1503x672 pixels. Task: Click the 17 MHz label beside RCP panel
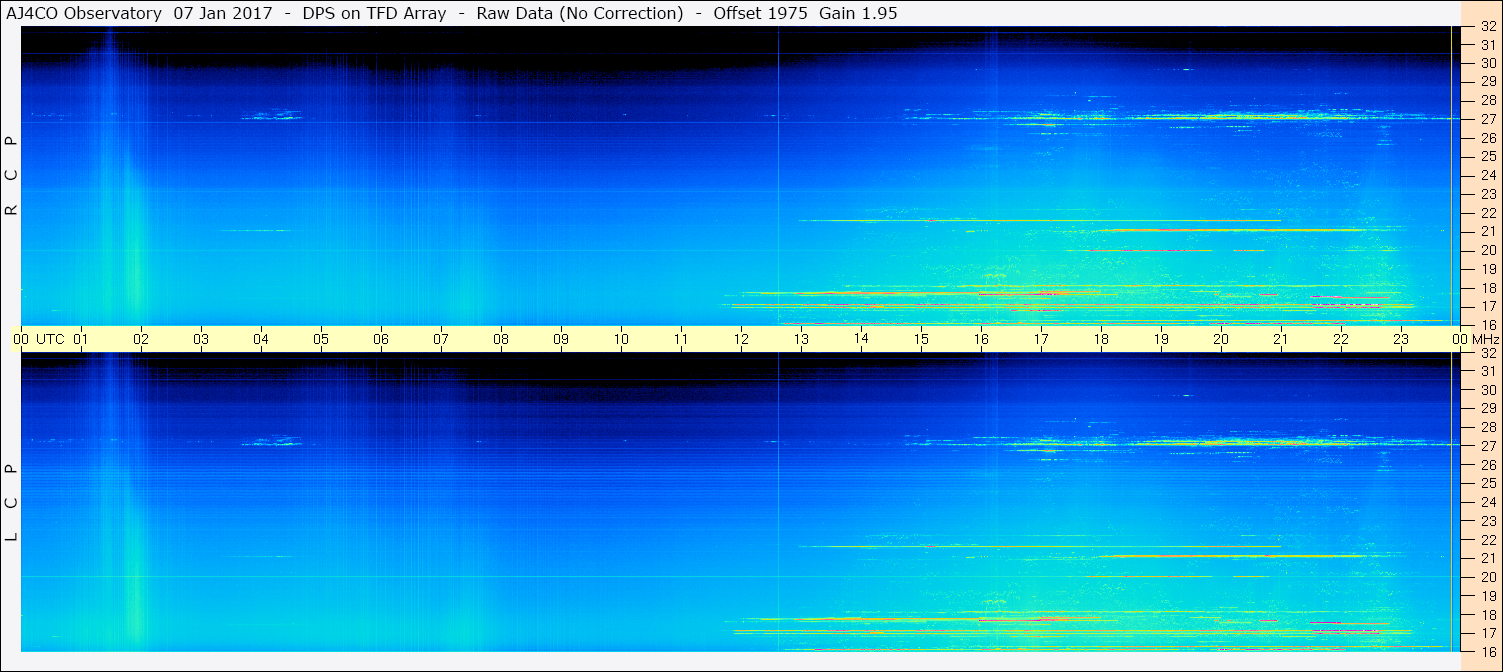[x=1488, y=306]
